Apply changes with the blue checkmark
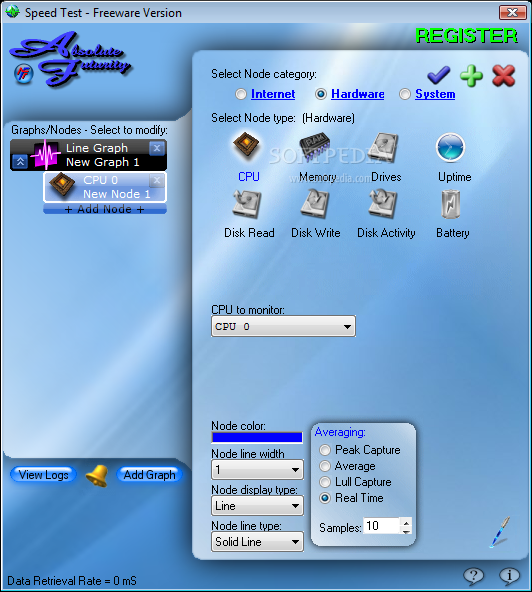 (439, 75)
